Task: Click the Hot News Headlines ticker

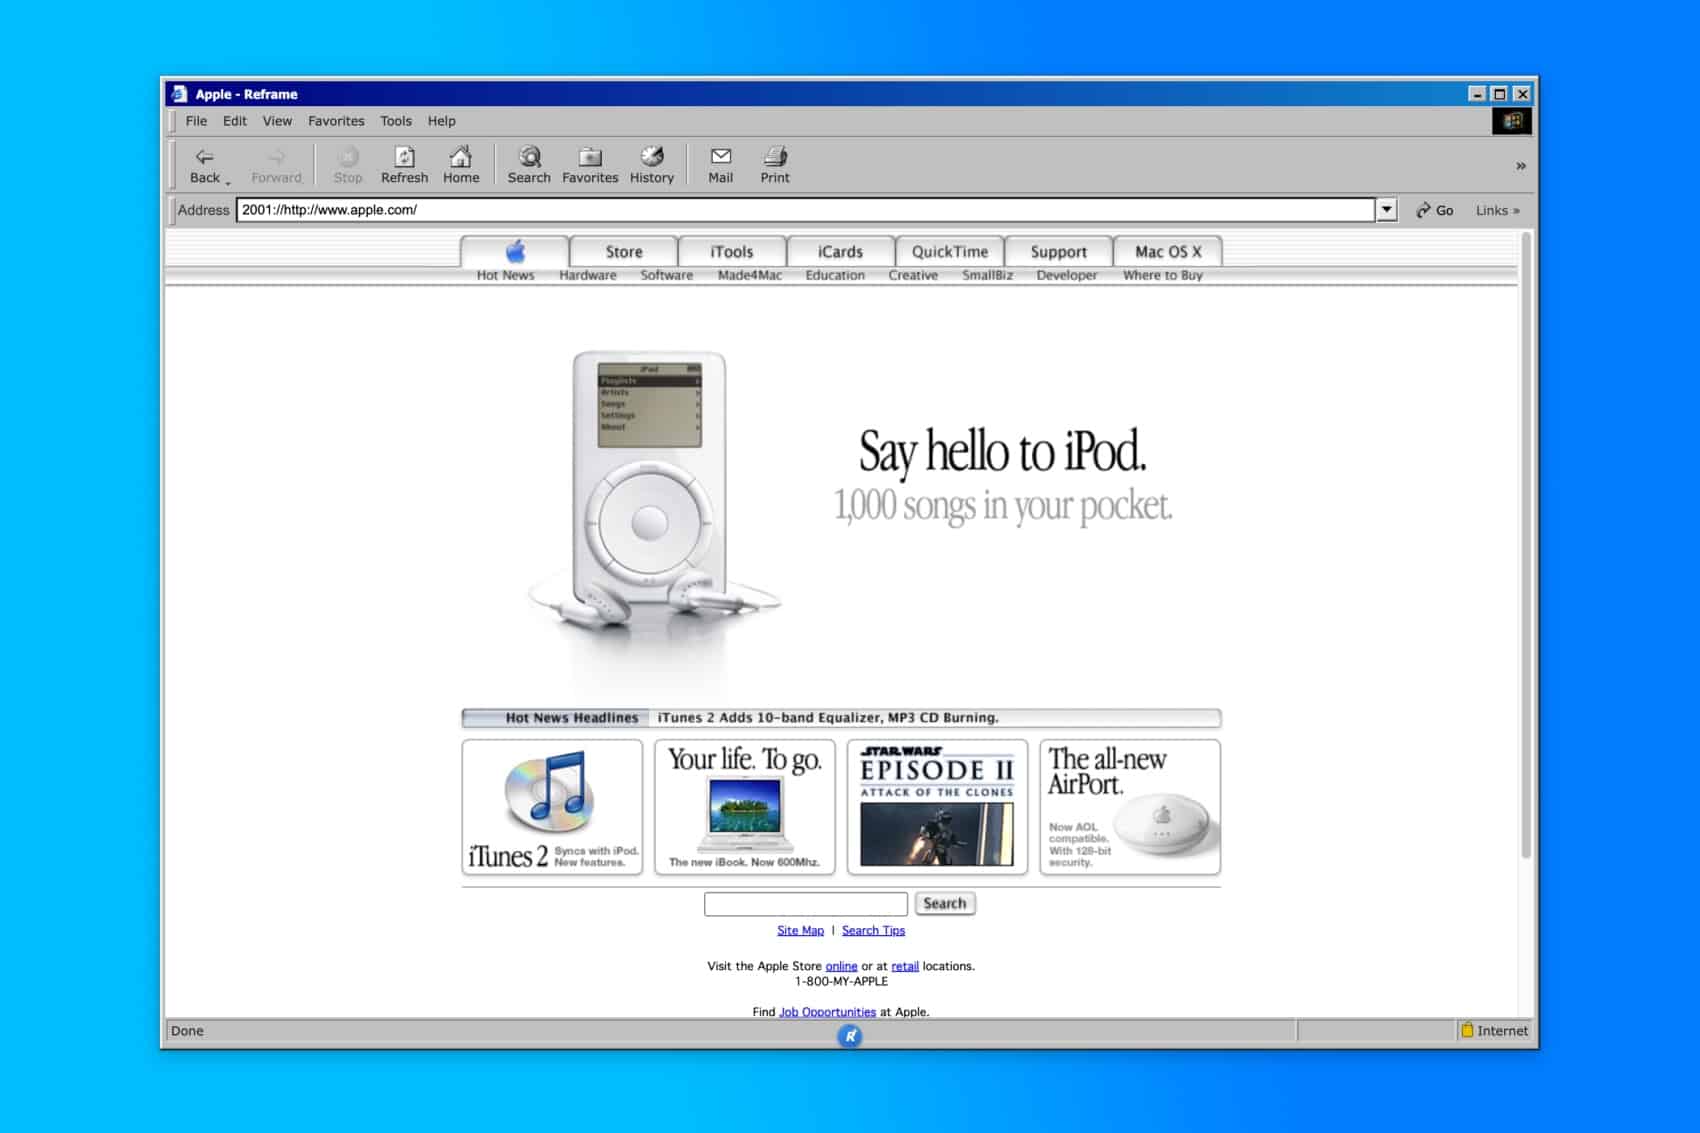Action: click(x=841, y=718)
